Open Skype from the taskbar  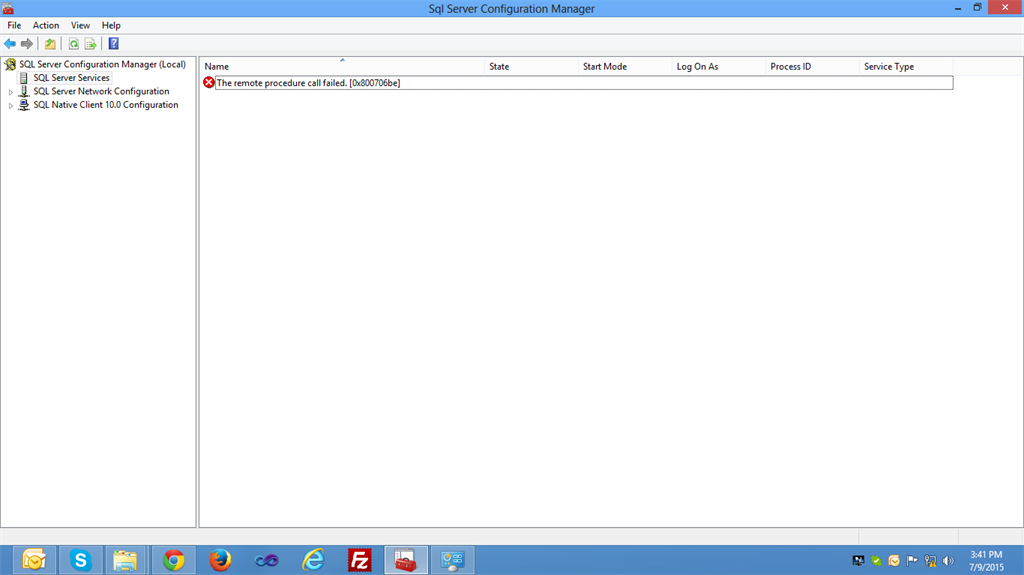point(80,560)
